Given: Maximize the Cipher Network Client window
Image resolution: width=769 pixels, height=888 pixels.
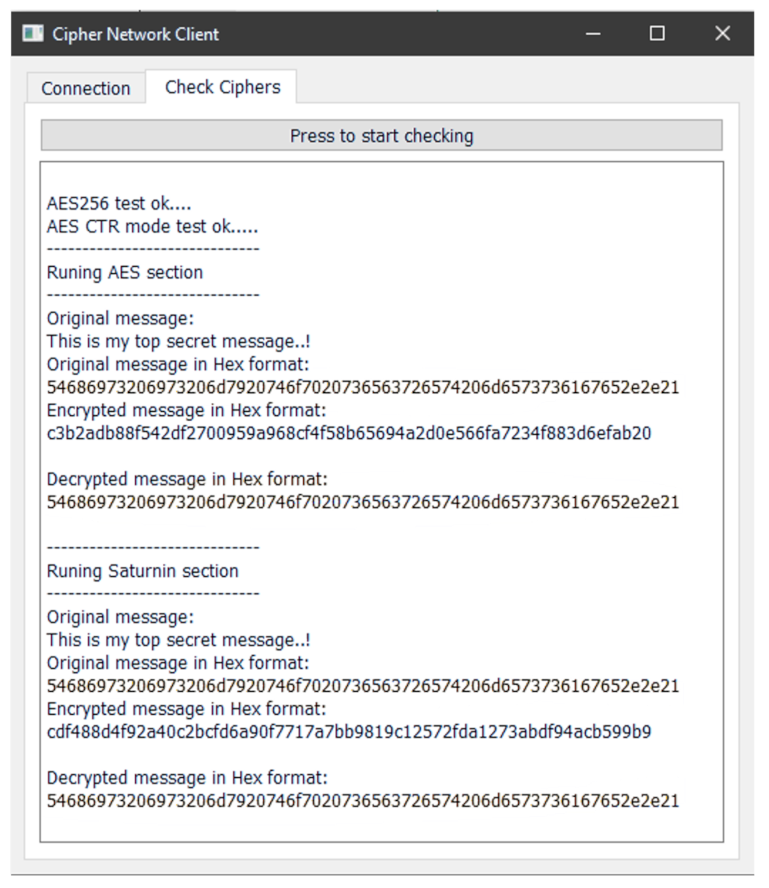Looking at the screenshot, I should [x=657, y=34].
